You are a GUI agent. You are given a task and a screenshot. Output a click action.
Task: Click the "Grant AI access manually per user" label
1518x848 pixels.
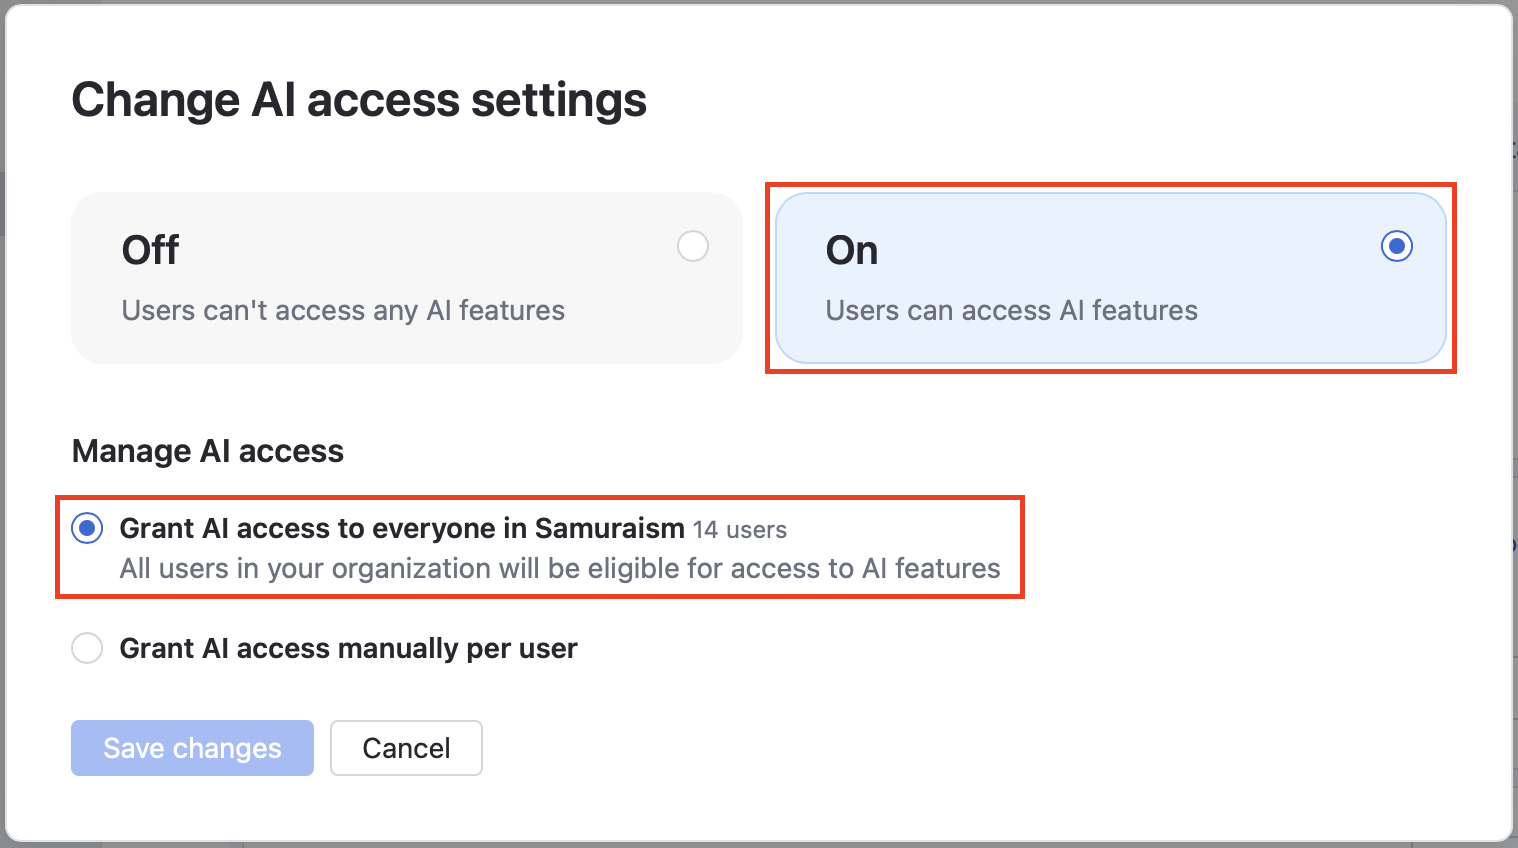349,649
